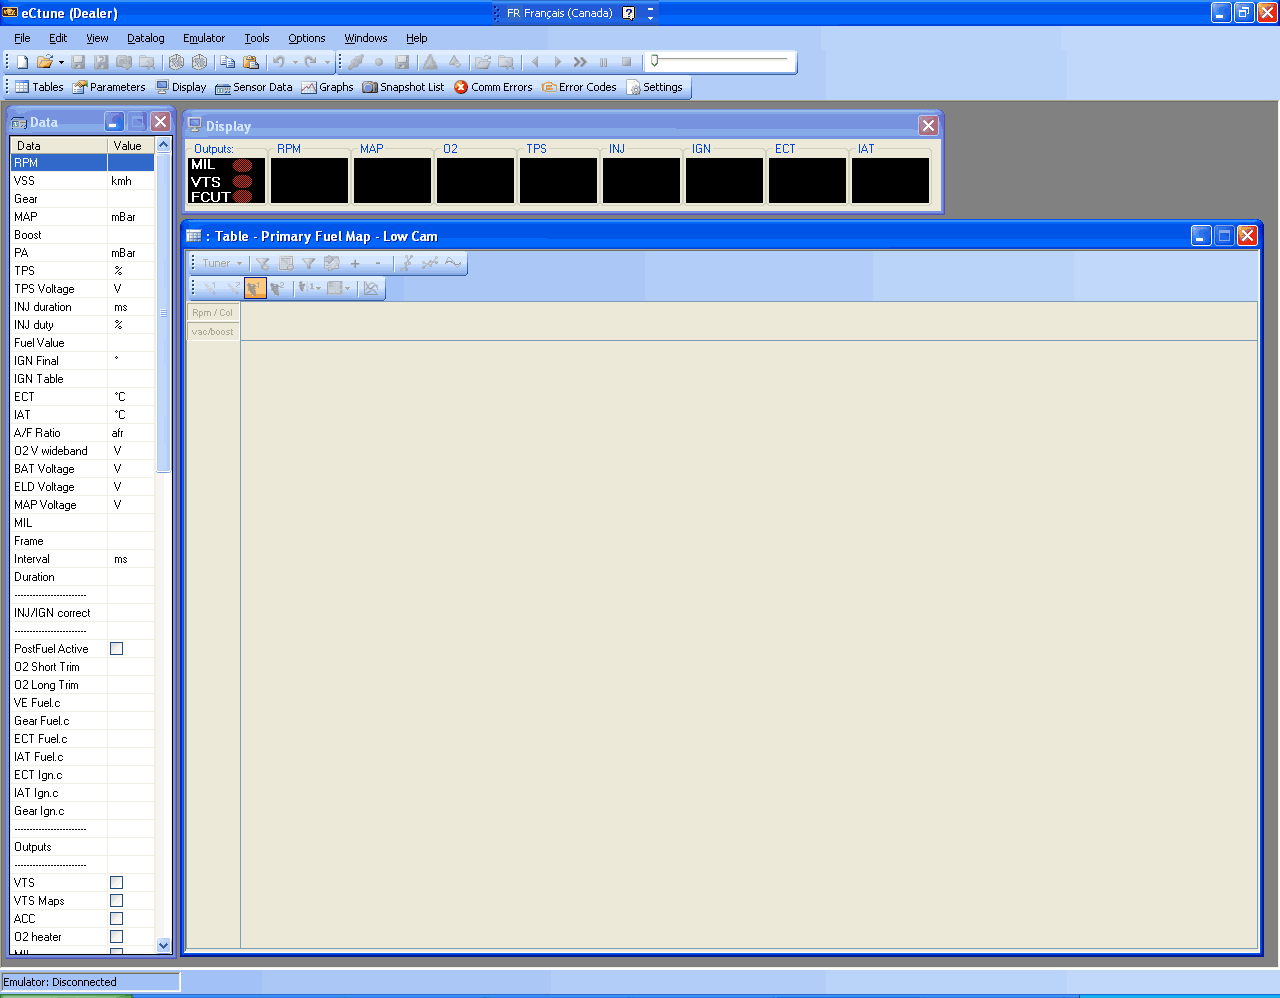Screen dimensions: 1280x998
Task: Open the dropdown arrow beside Open folder
Action: pyautogui.click(x=61, y=62)
